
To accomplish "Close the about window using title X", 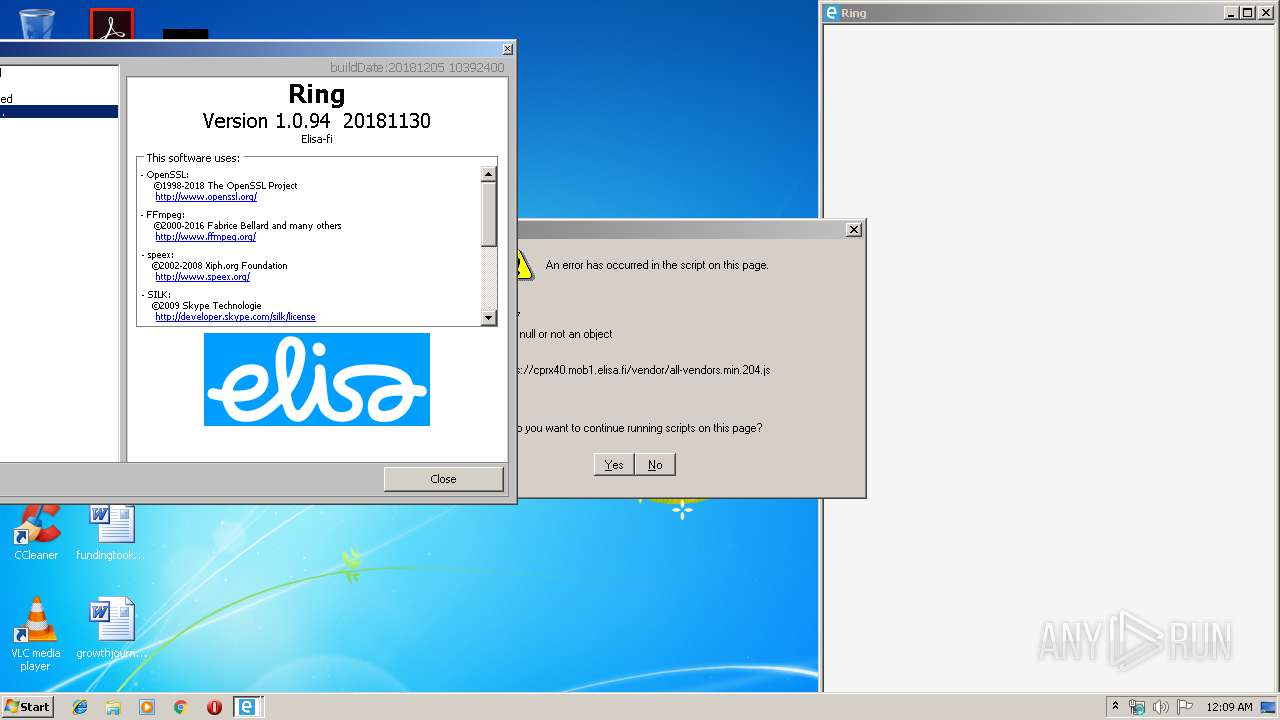I will (x=507, y=49).
